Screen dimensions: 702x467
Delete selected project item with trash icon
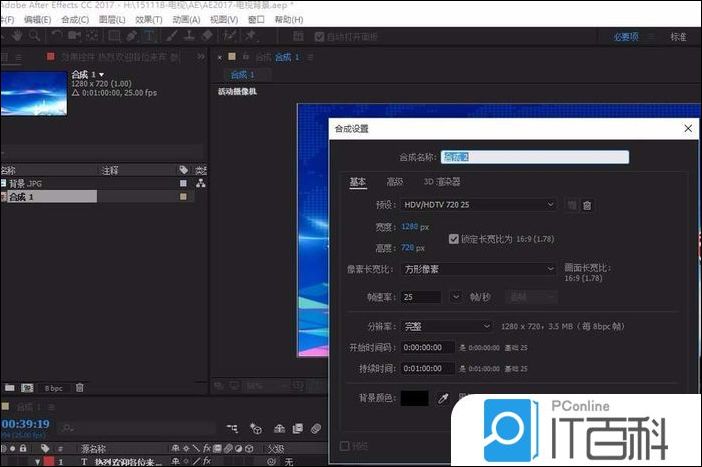click(x=80, y=387)
